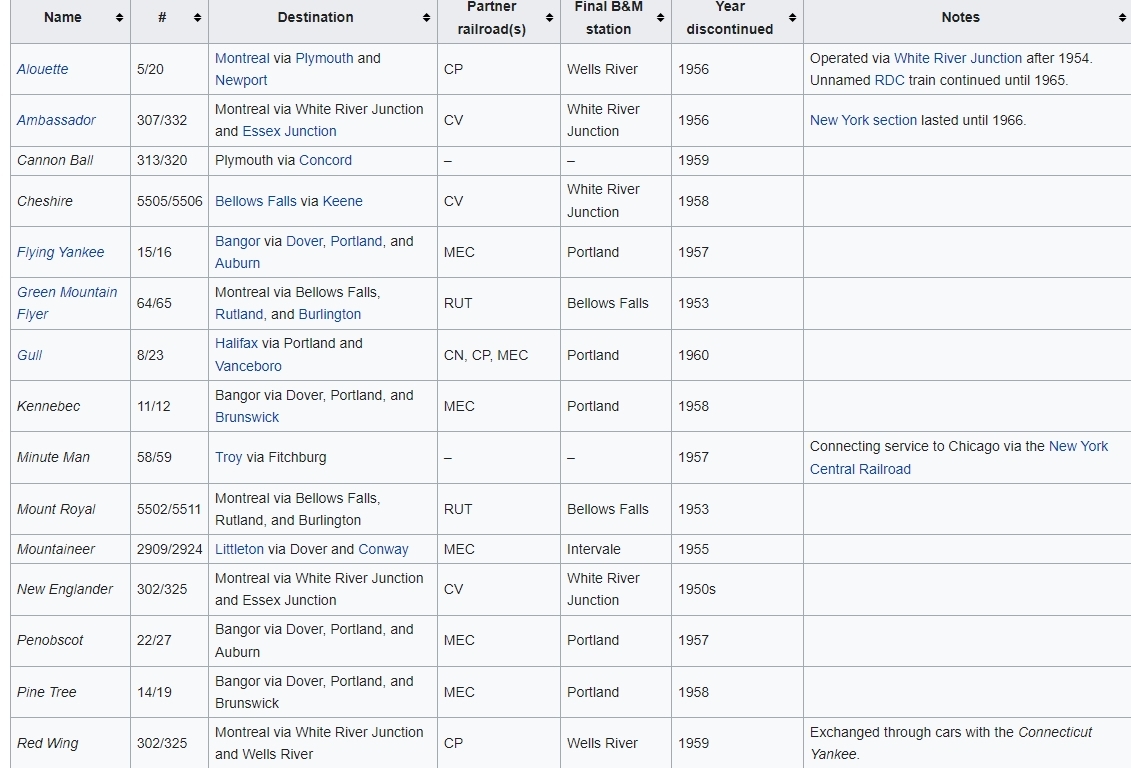Open the RDC link in notes
Viewport: 1131px width, 768px height.
(889, 80)
